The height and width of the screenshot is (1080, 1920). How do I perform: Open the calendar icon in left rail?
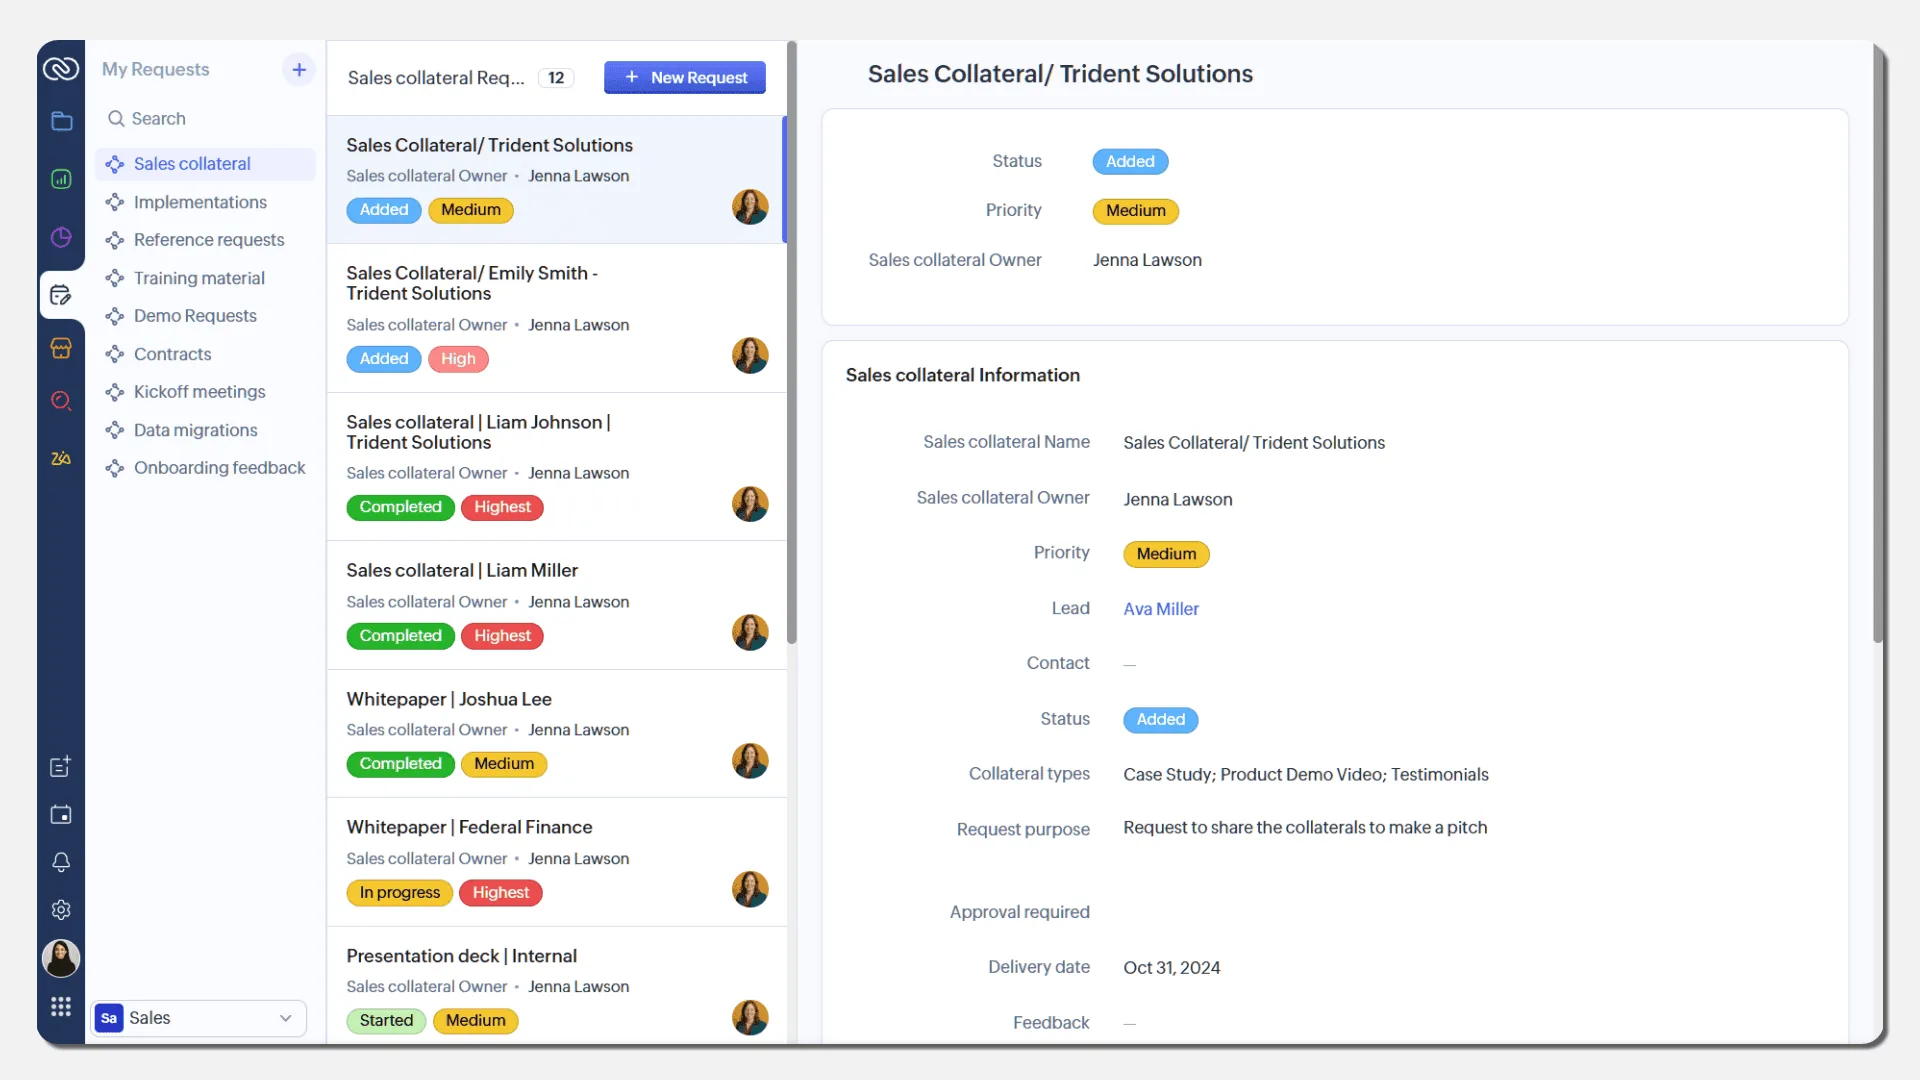[61, 814]
